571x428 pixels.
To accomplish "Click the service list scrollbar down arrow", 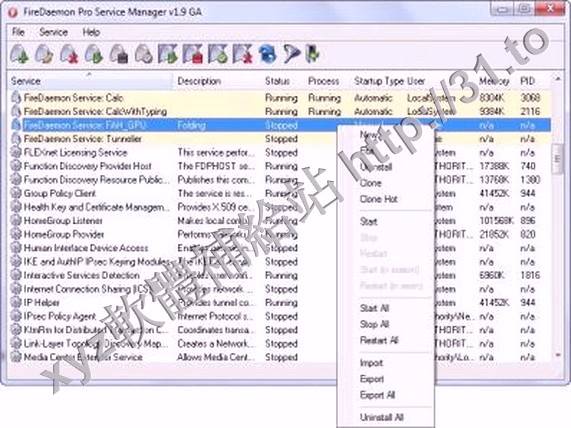I will tap(557, 356).
